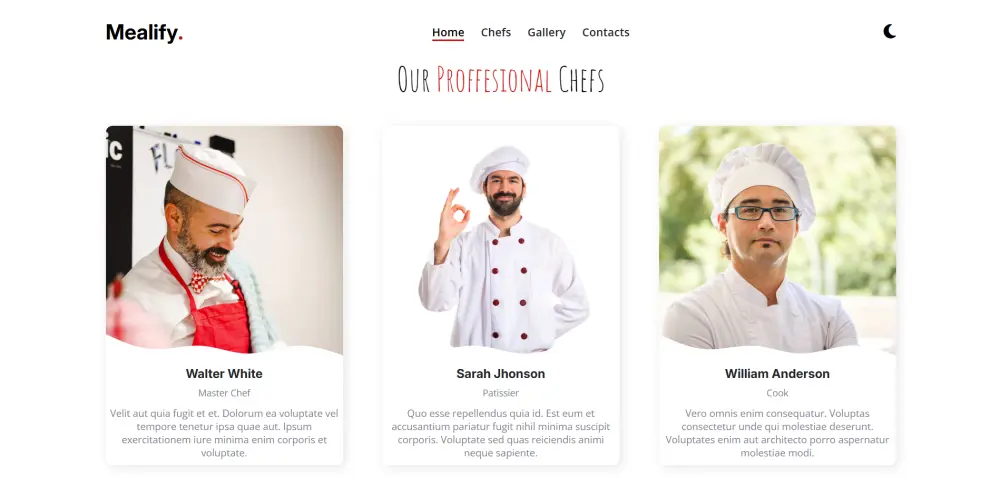Click the Master Chef role label

tap(224, 393)
